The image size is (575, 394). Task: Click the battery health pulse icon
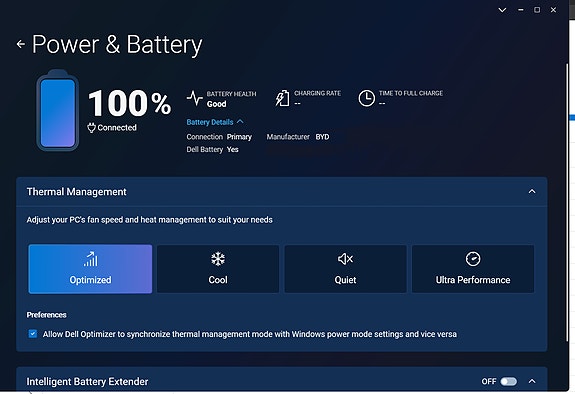(194, 98)
